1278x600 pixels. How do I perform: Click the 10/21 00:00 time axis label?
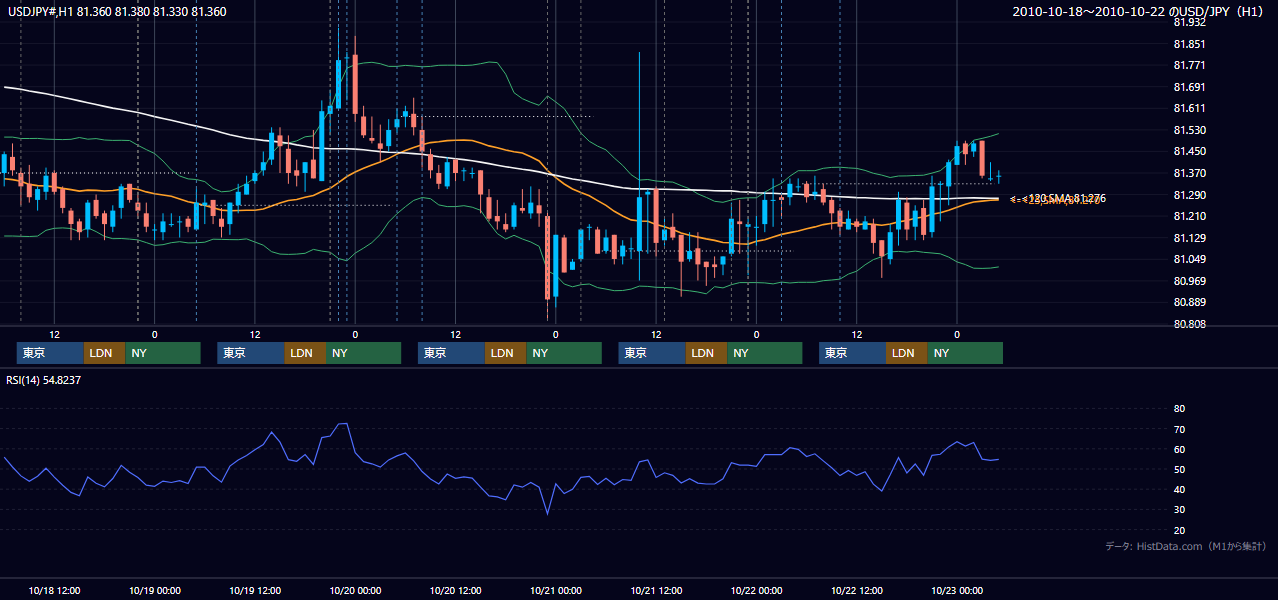(x=556, y=590)
